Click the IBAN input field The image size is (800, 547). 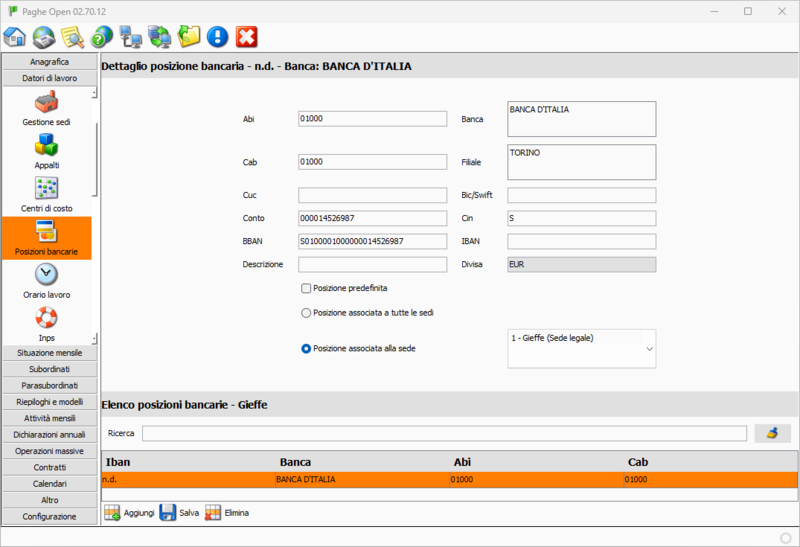tap(581, 241)
